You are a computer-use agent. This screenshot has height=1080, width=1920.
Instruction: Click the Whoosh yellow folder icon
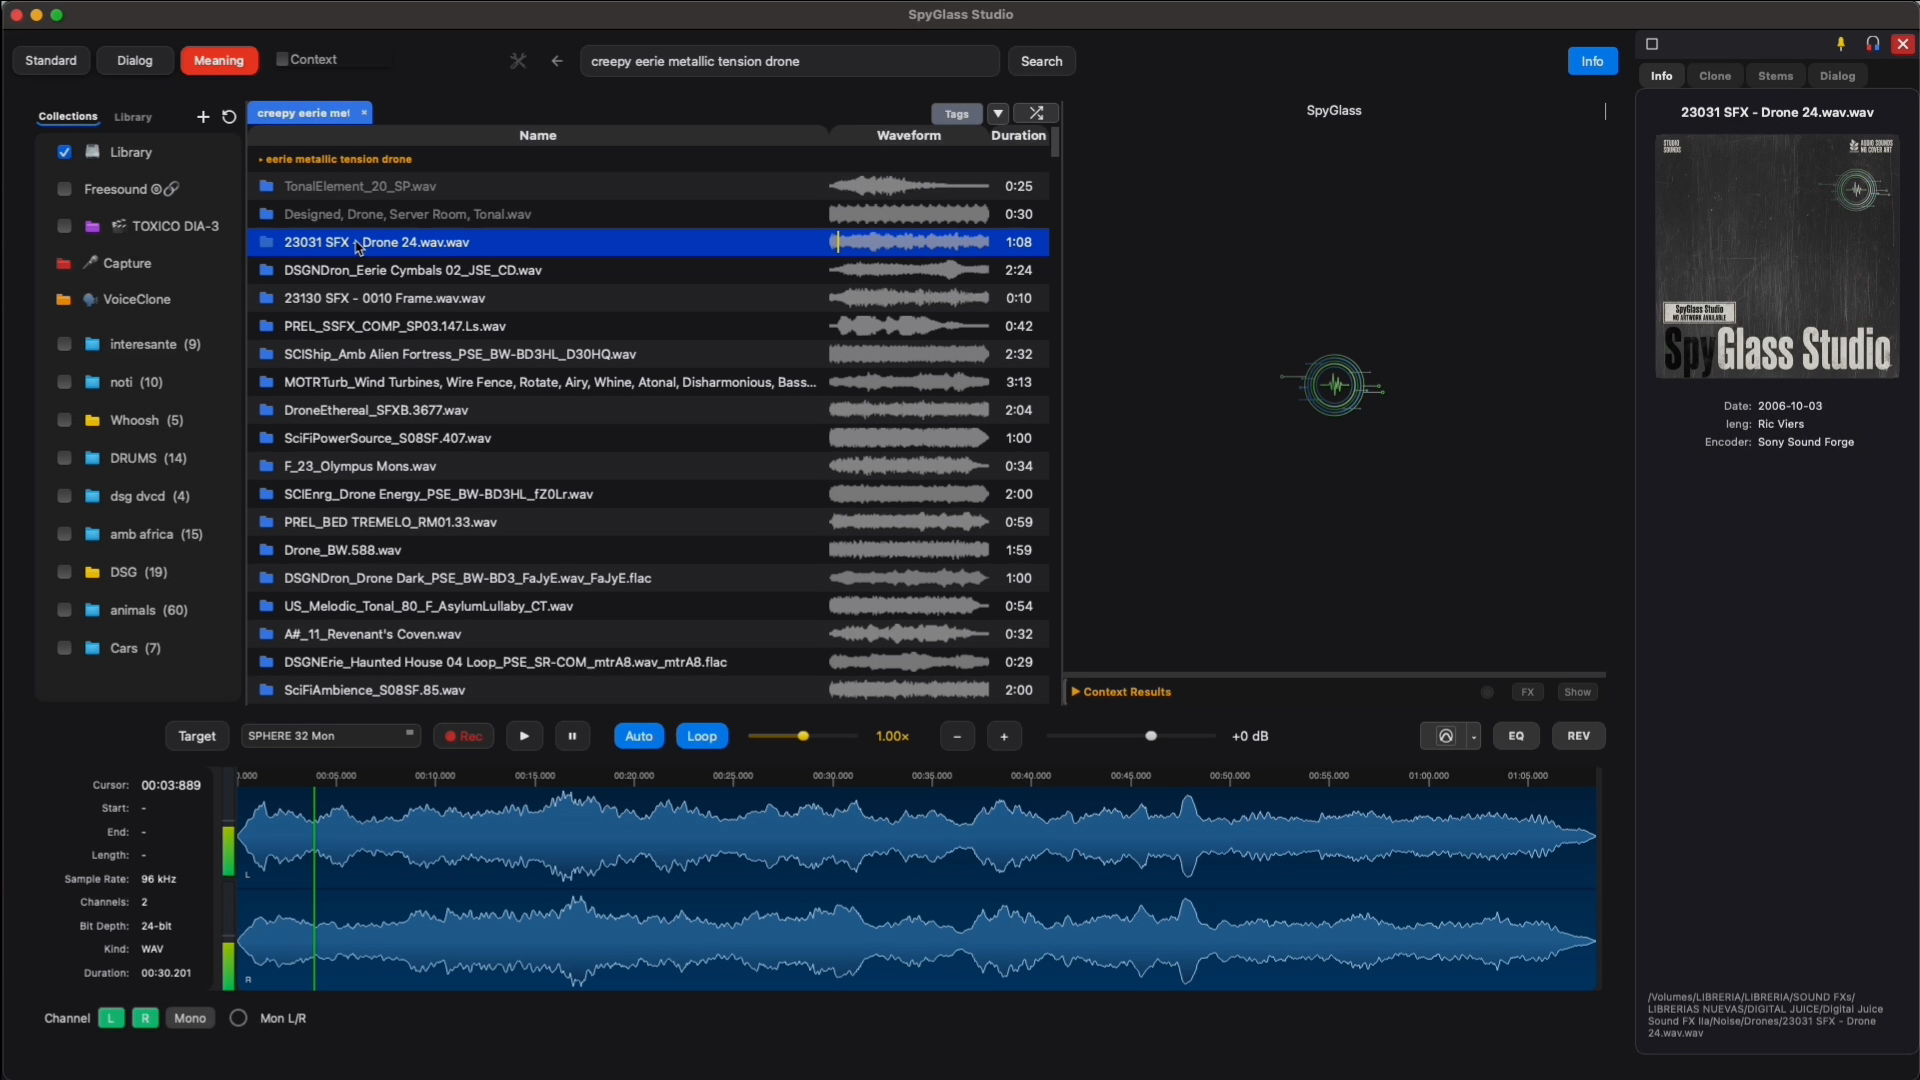tap(93, 421)
